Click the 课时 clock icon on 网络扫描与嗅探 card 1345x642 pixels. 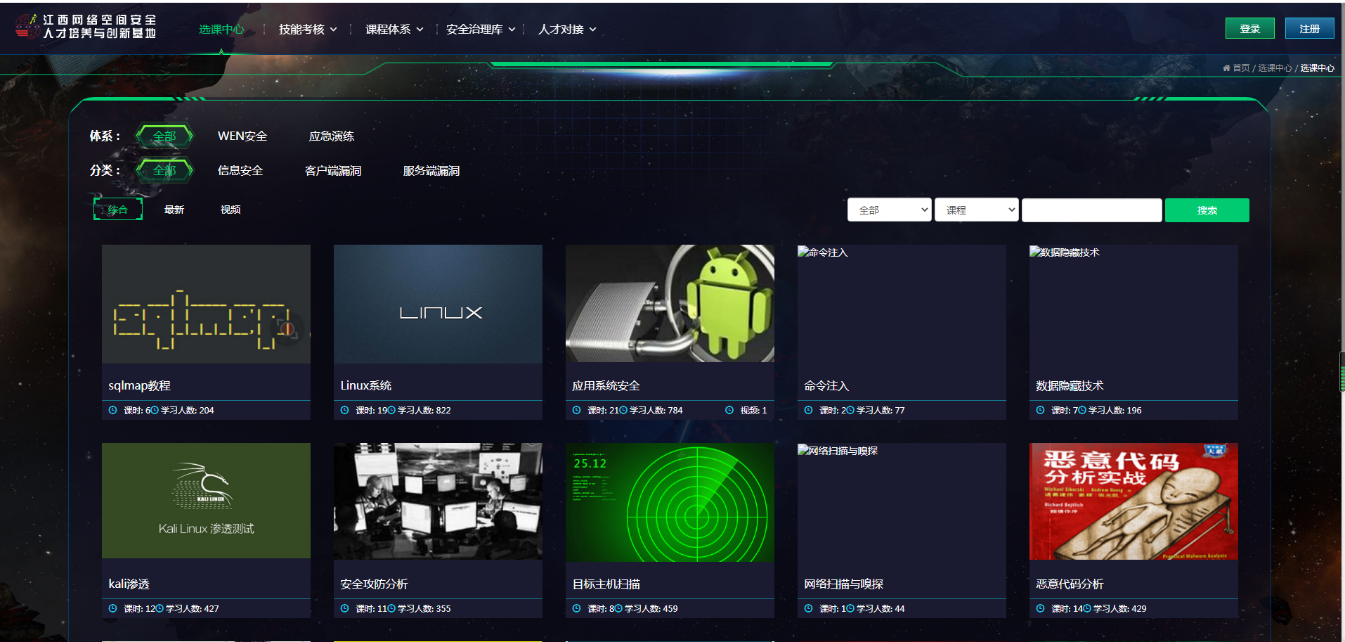tap(809, 608)
